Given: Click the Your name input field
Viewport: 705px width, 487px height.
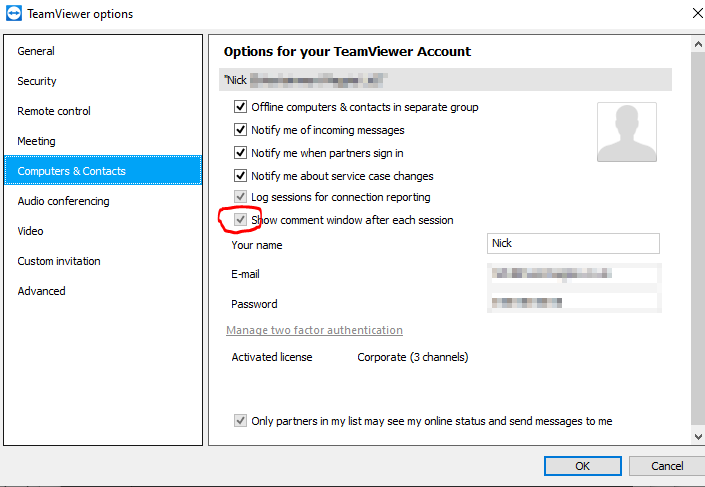Looking at the screenshot, I should pos(573,243).
